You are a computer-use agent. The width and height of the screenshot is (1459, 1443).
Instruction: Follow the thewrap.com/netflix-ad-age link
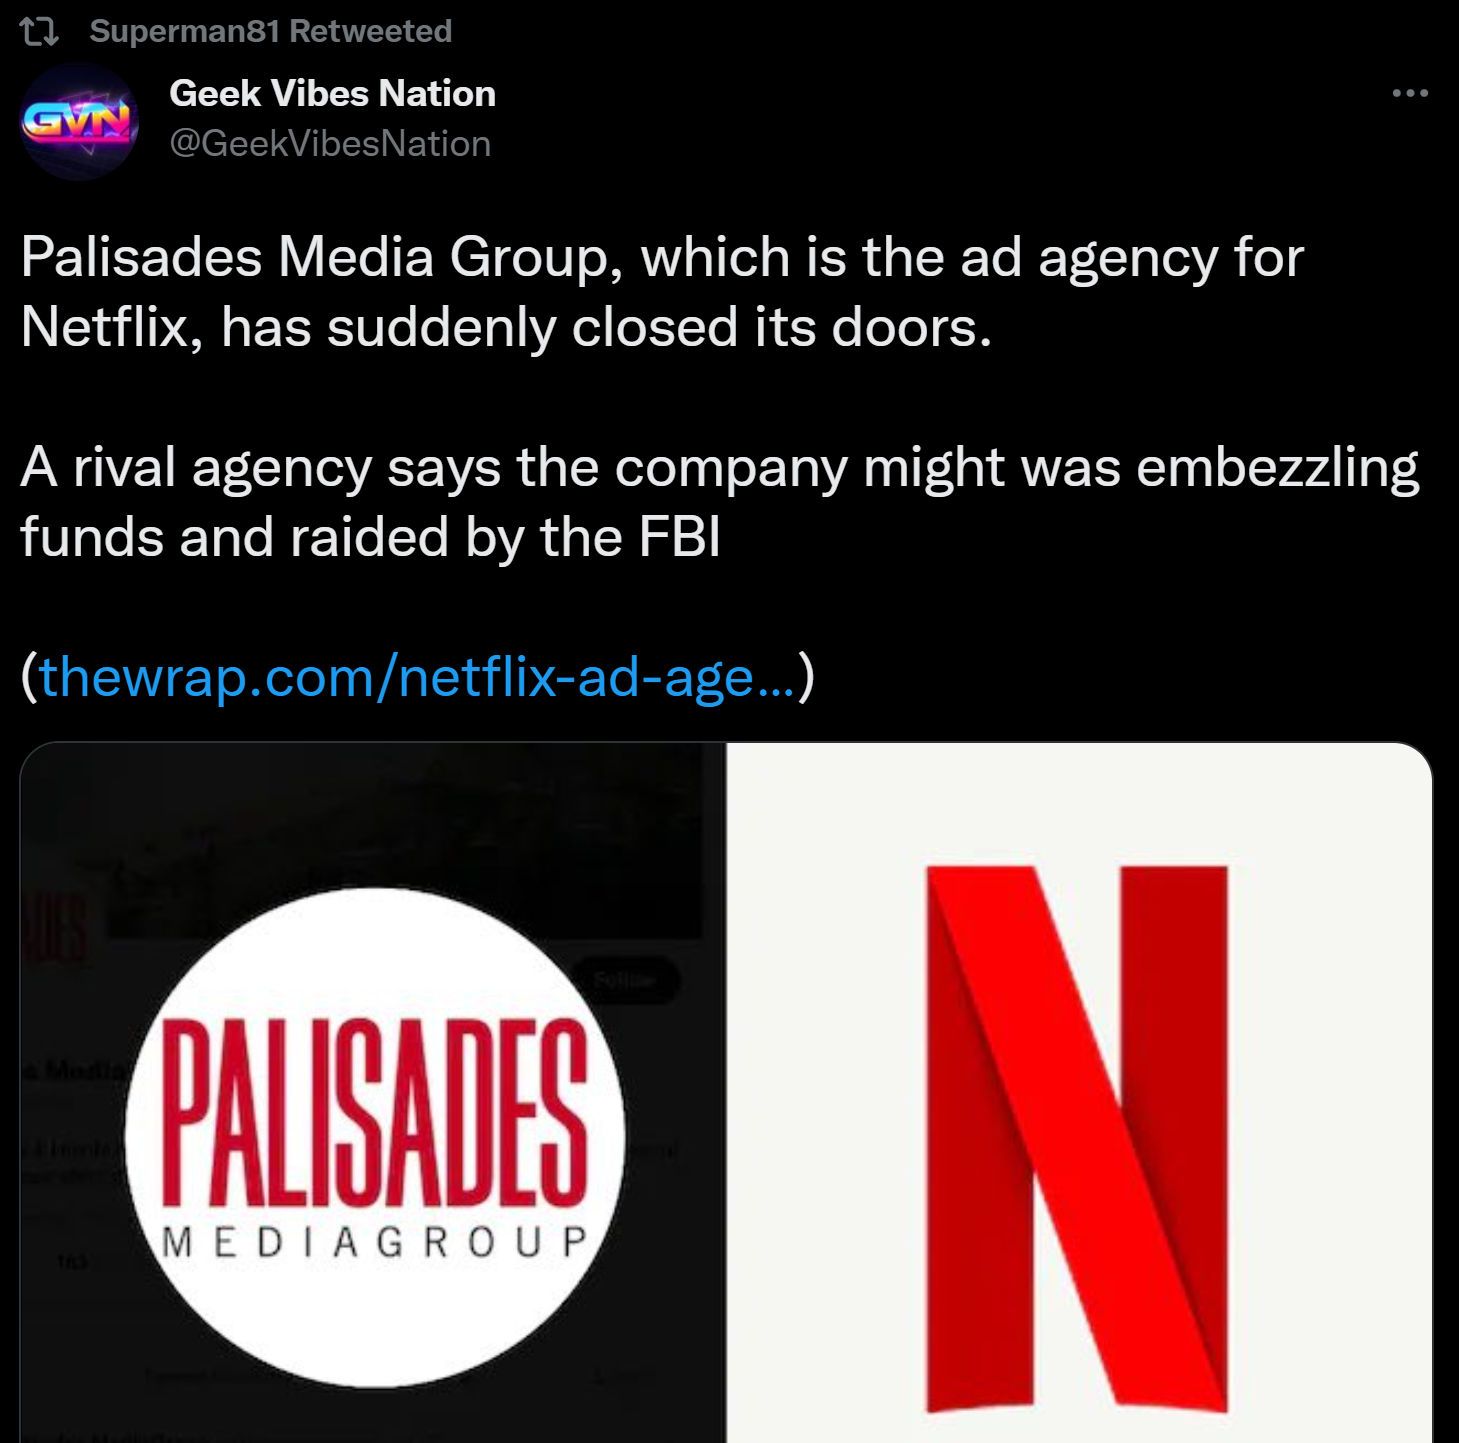click(x=417, y=677)
